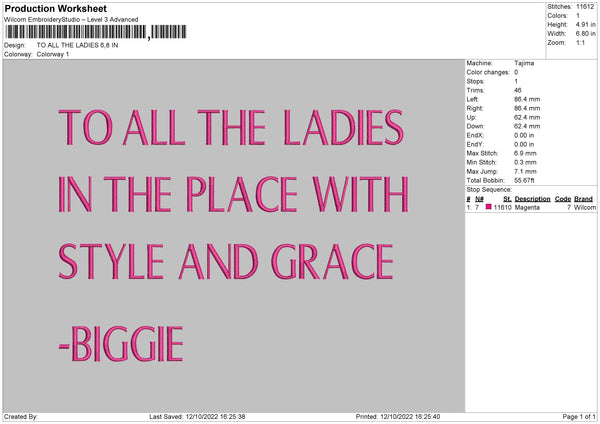Select the Magenta stop sequence row description
Viewport: 600px width, 424px height.
(526, 207)
